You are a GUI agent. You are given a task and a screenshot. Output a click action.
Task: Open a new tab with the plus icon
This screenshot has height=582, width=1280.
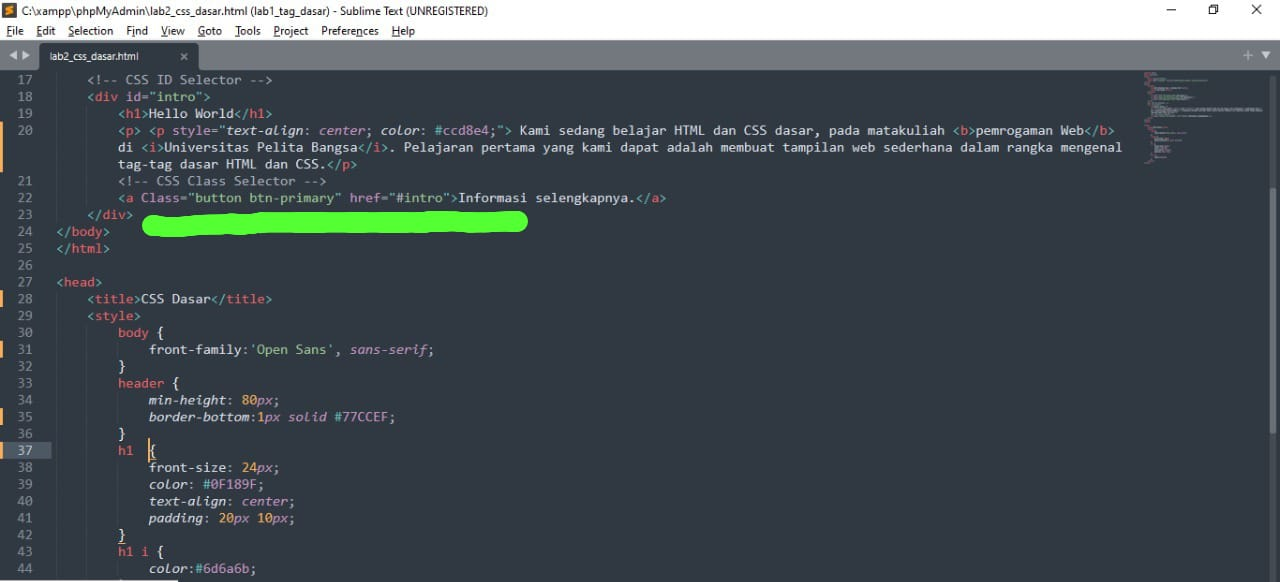click(1246, 55)
